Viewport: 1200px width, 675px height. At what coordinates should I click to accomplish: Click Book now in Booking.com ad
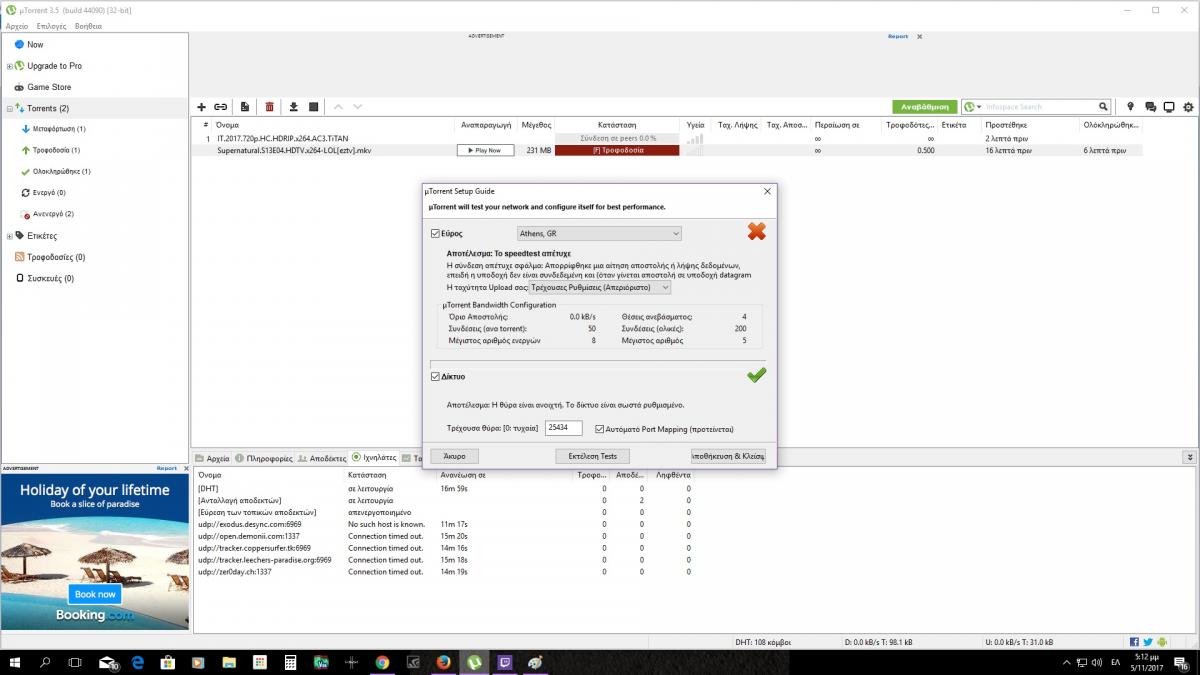click(x=95, y=594)
